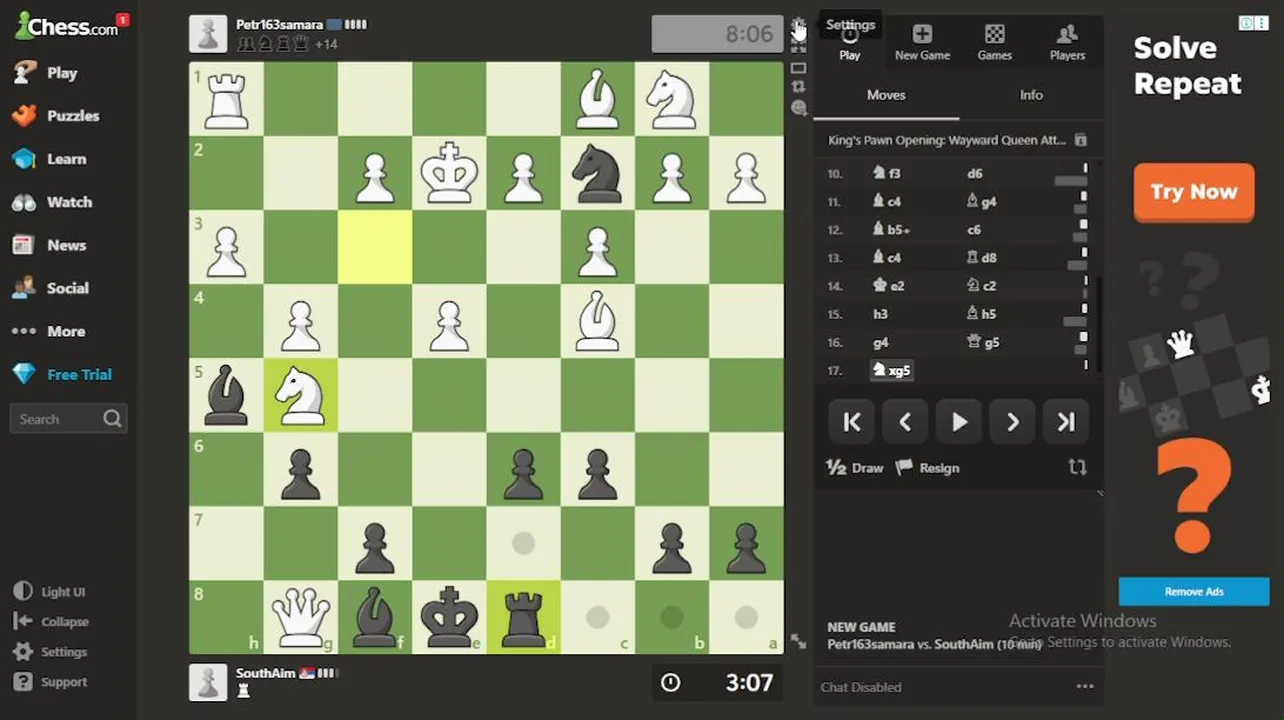
Task: Open the chat options ellipsis menu
Action: pos(1085,687)
